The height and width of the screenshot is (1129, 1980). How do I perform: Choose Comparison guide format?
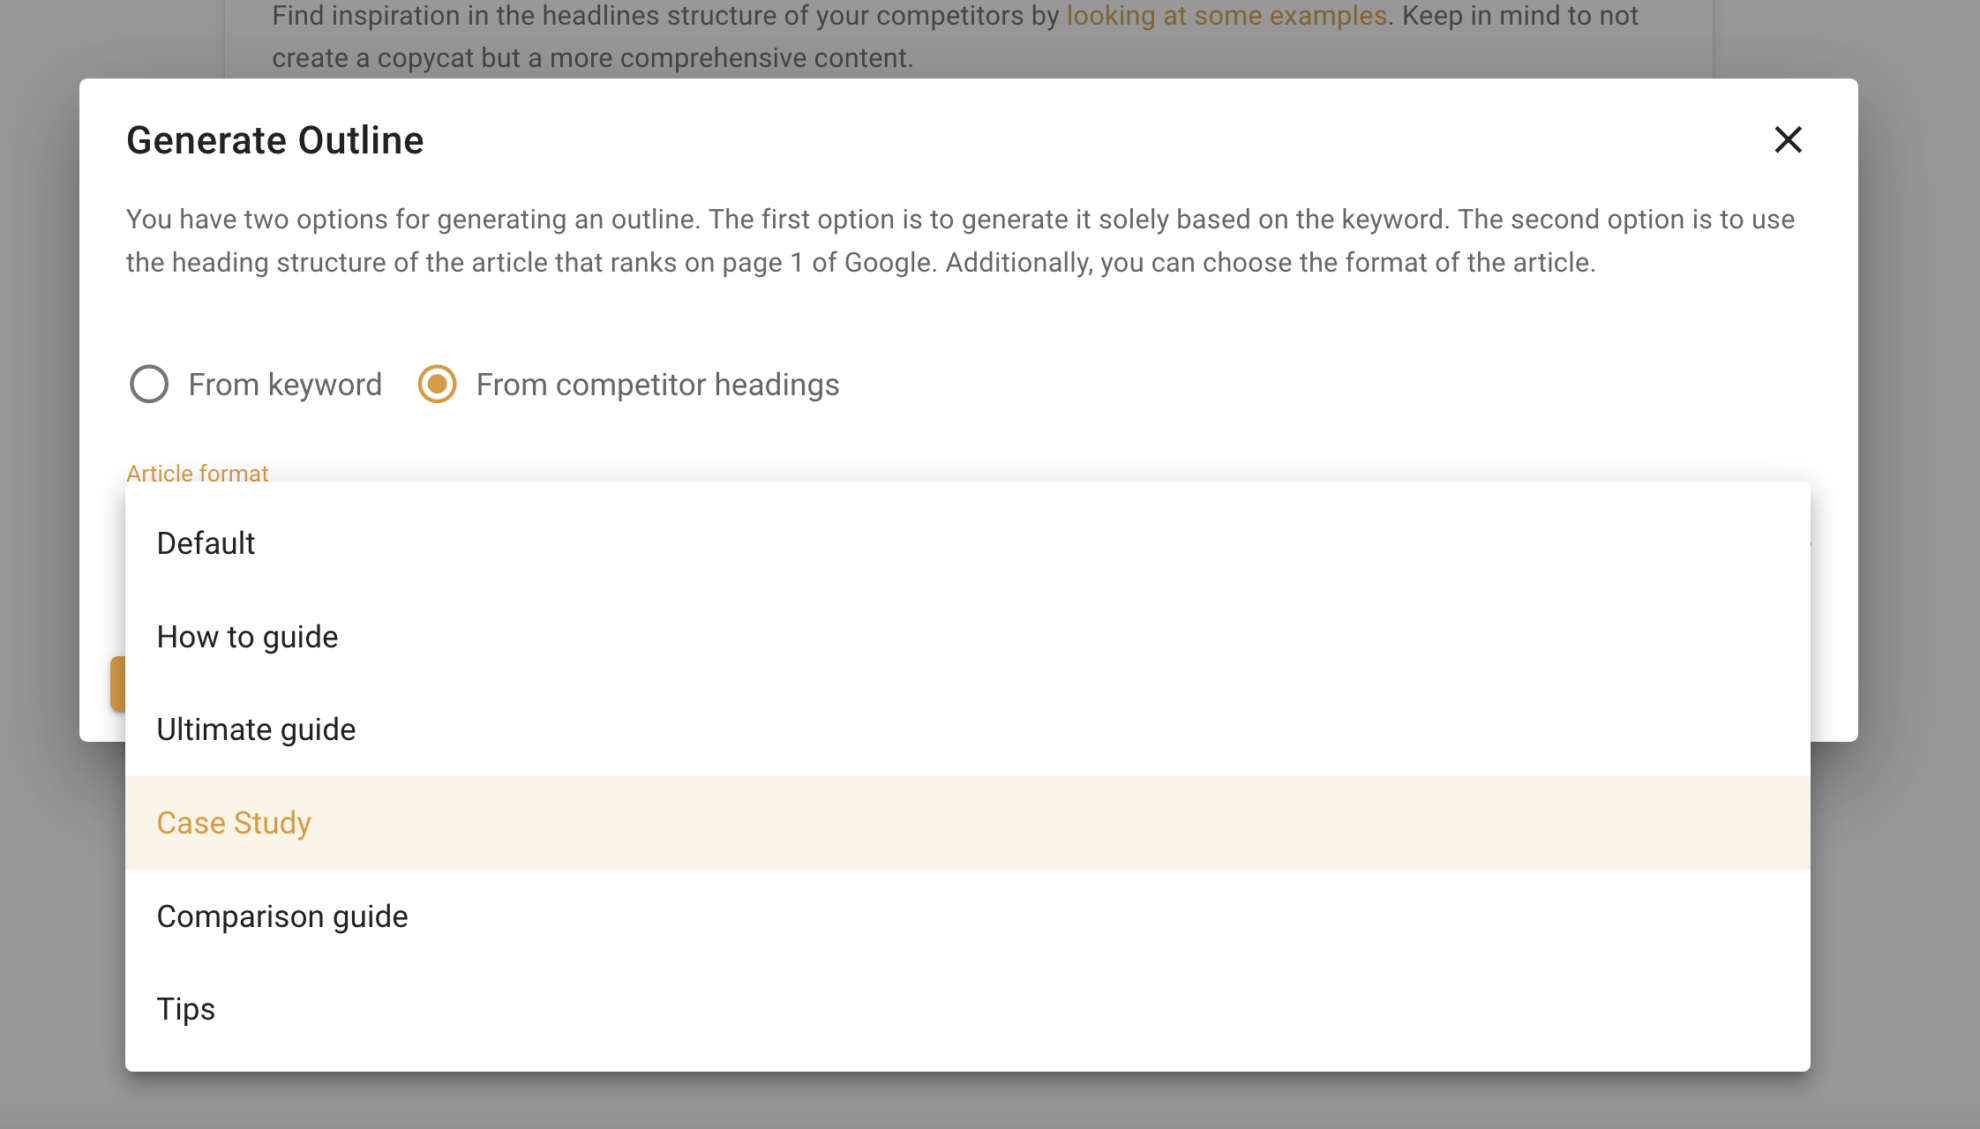[282, 915]
